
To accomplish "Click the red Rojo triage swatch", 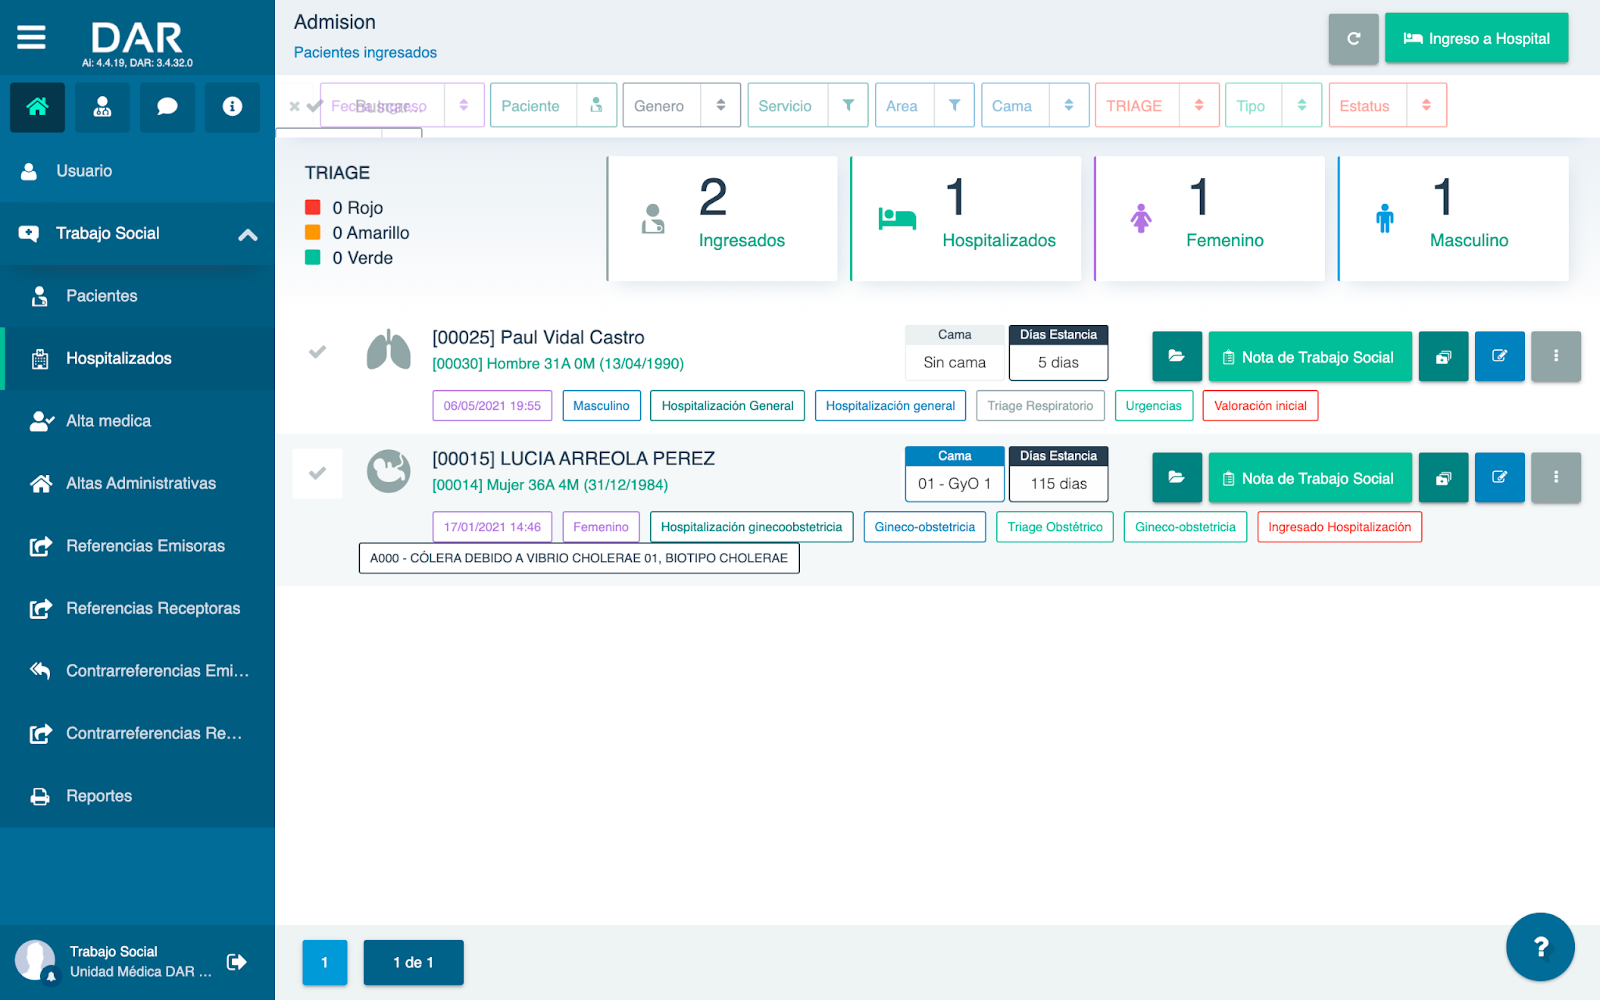I will pos(312,207).
